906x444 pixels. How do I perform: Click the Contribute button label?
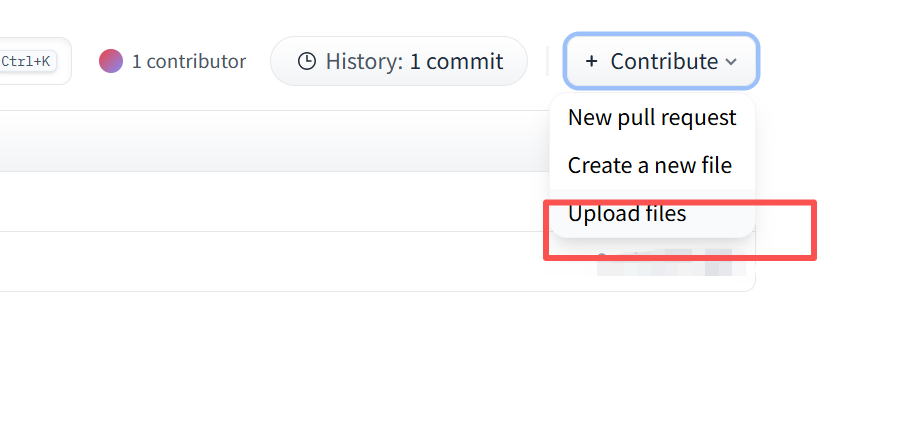point(664,62)
